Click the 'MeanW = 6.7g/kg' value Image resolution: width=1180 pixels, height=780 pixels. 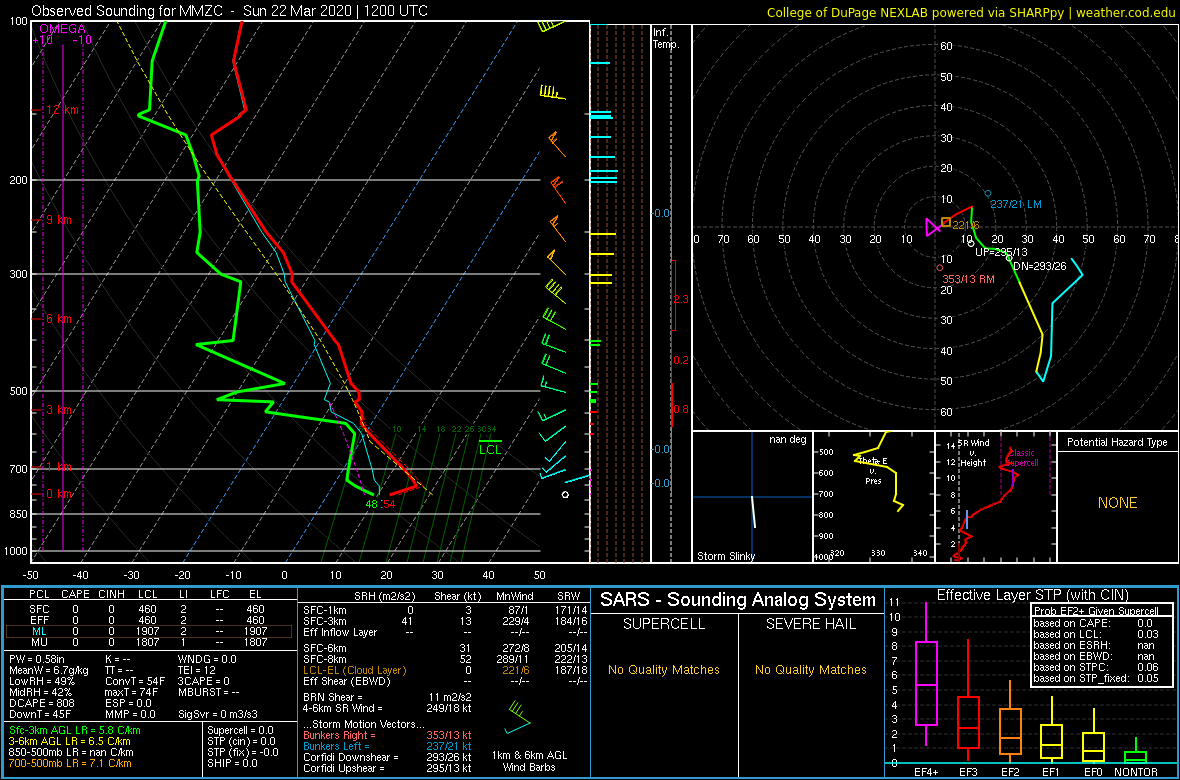tap(50, 670)
